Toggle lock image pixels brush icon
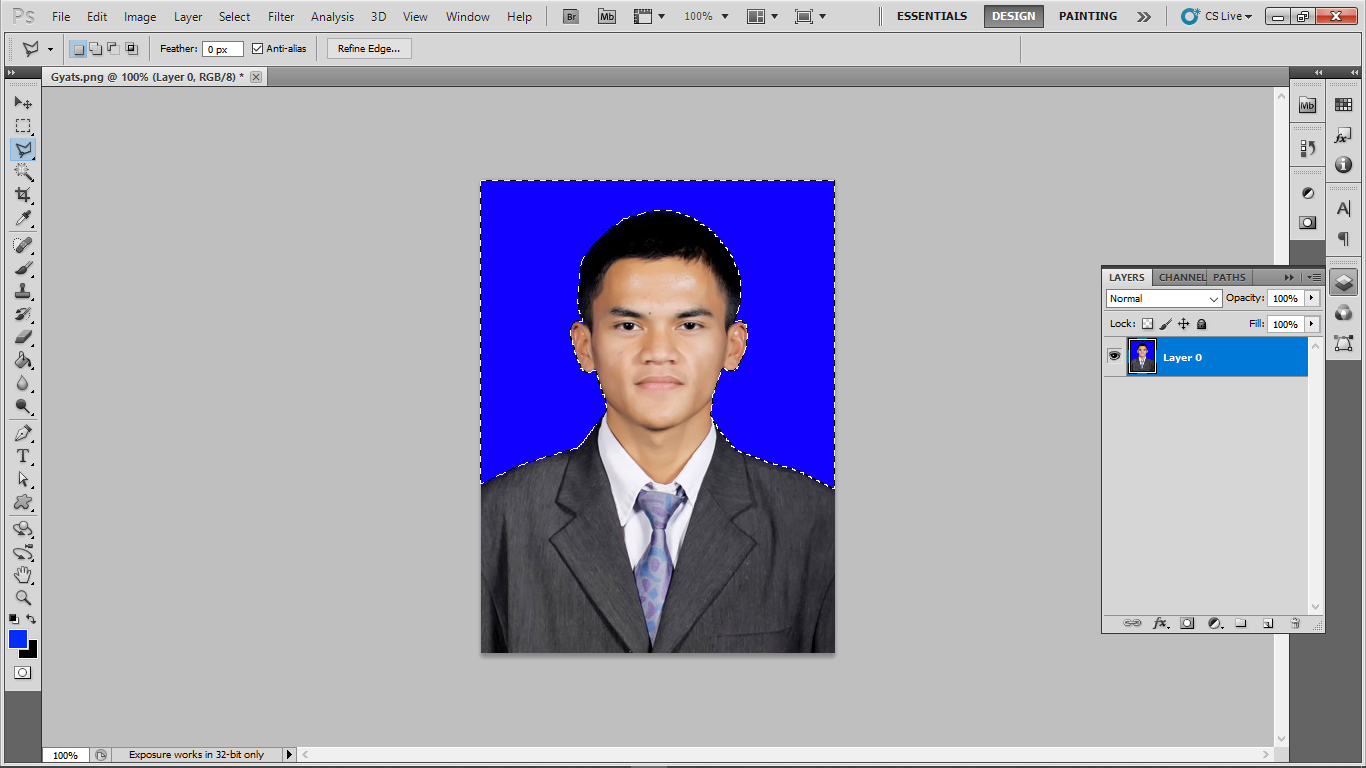 (1166, 324)
